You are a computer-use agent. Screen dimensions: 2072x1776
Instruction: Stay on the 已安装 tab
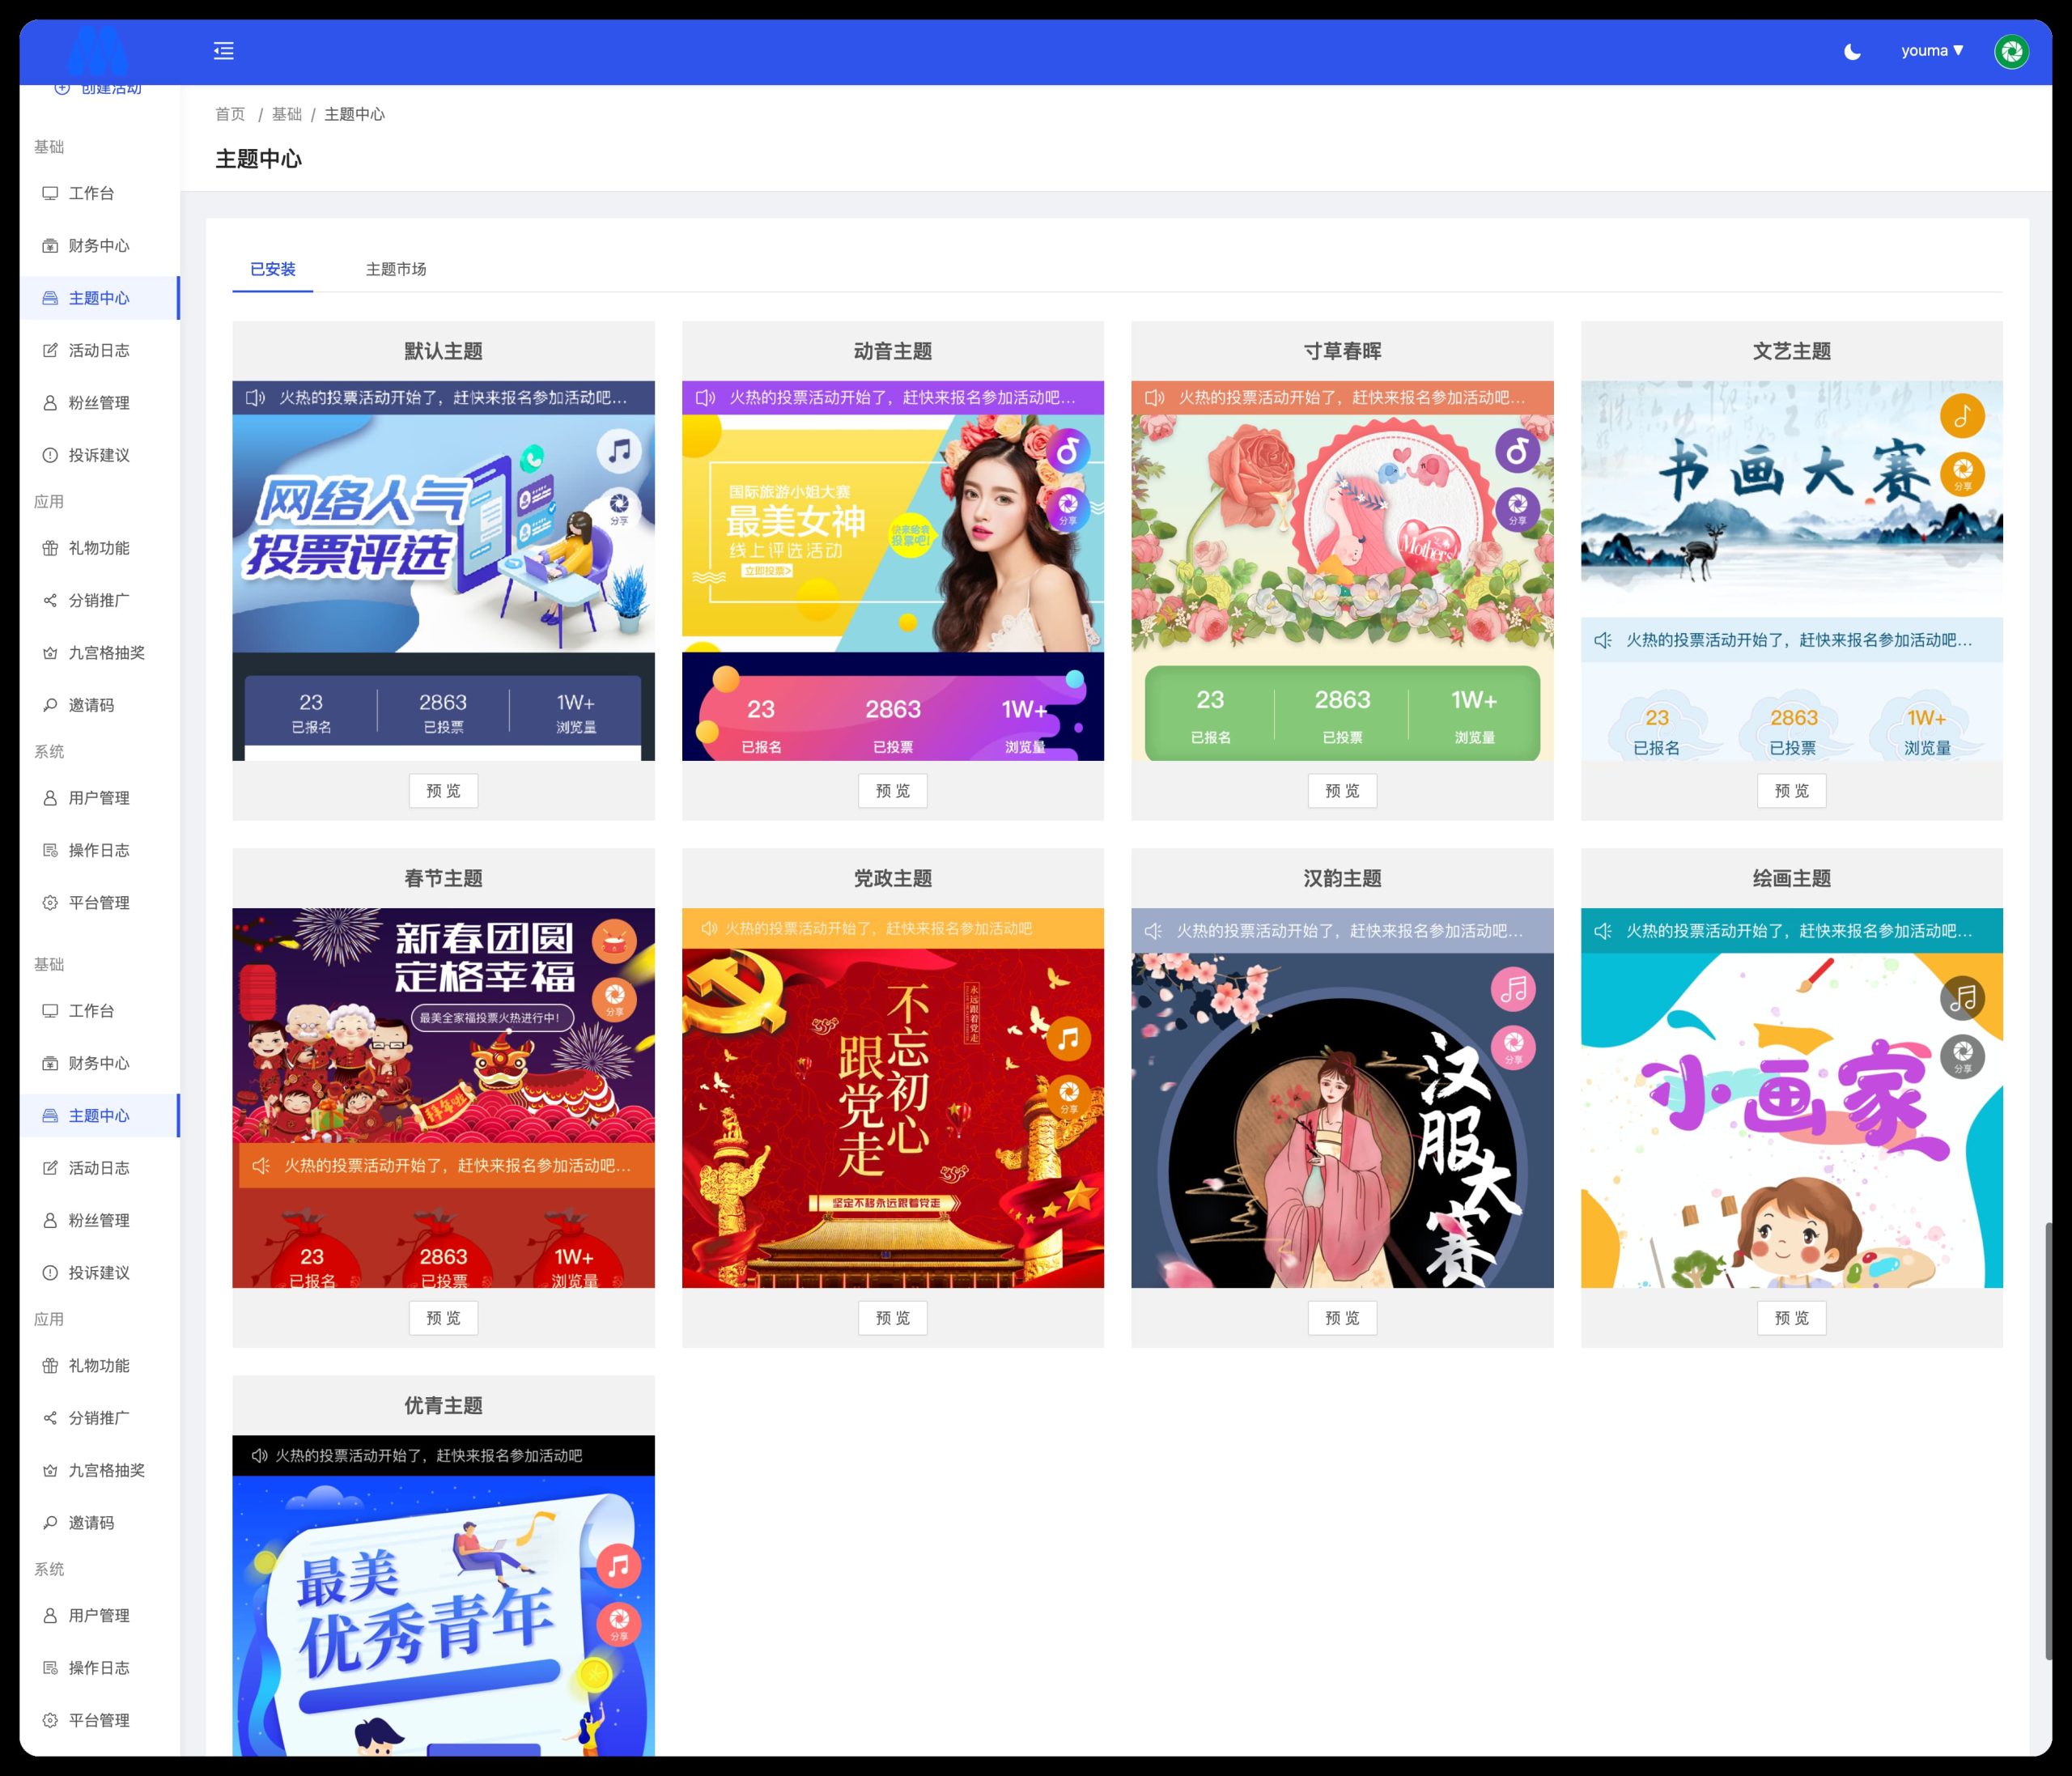pos(271,269)
